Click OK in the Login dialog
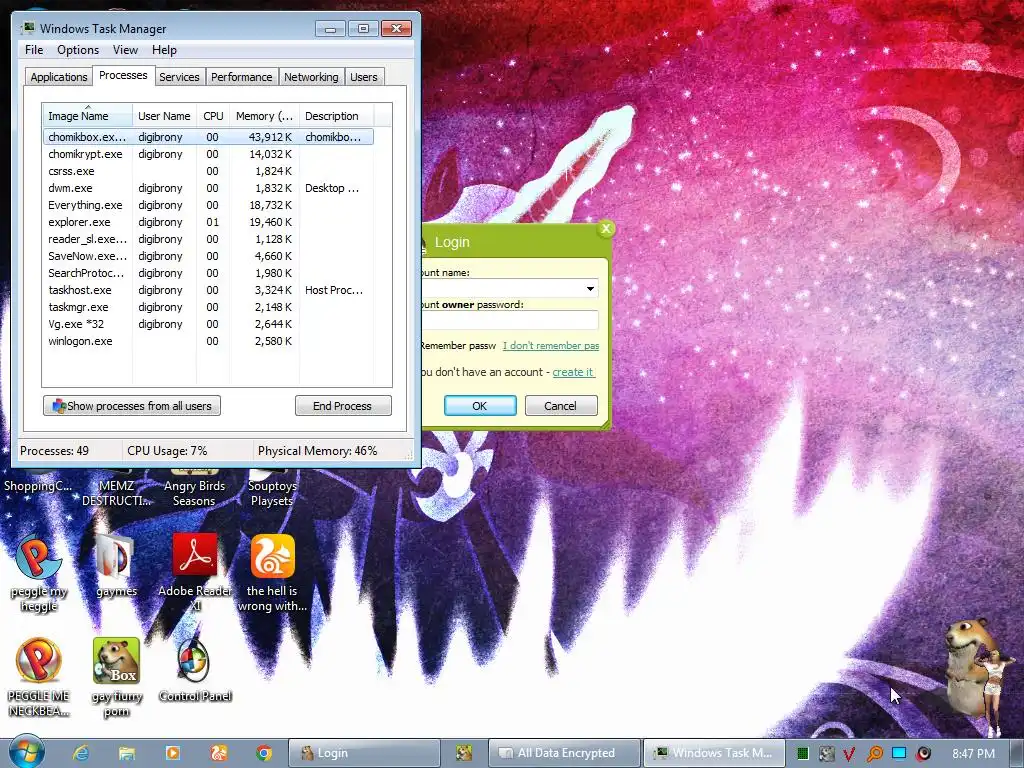The image size is (1024, 768). pyautogui.click(x=480, y=406)
